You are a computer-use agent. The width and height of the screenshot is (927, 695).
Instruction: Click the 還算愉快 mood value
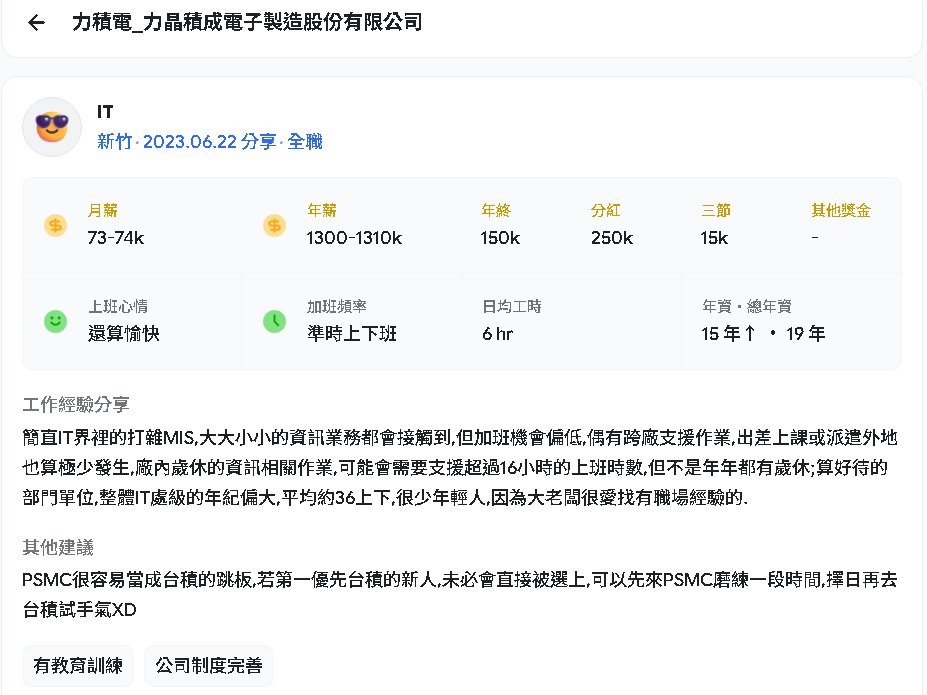124,334
